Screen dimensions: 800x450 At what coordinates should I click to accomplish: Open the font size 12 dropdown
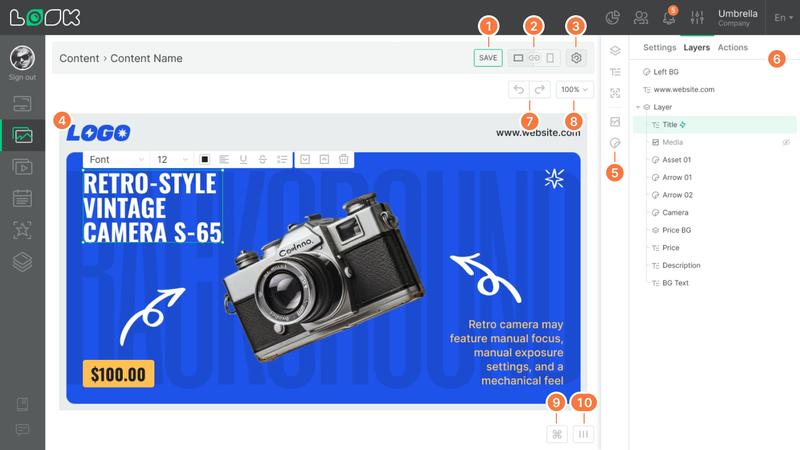(x=172, y=160)
